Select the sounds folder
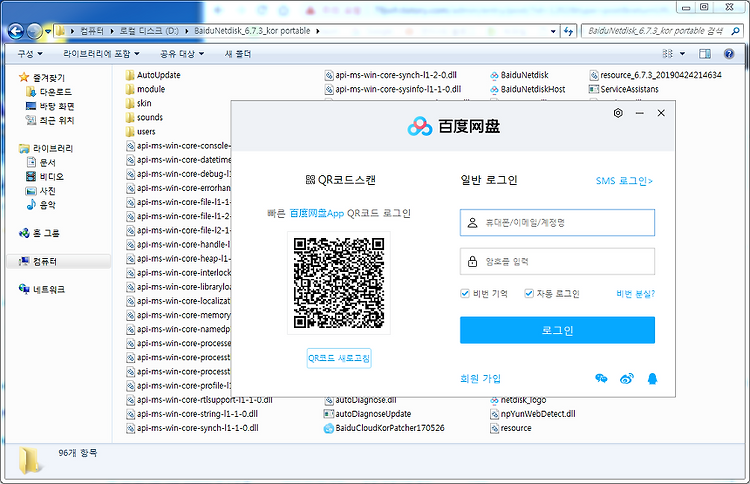Screen dimensions: 750x484 [144, 118]
